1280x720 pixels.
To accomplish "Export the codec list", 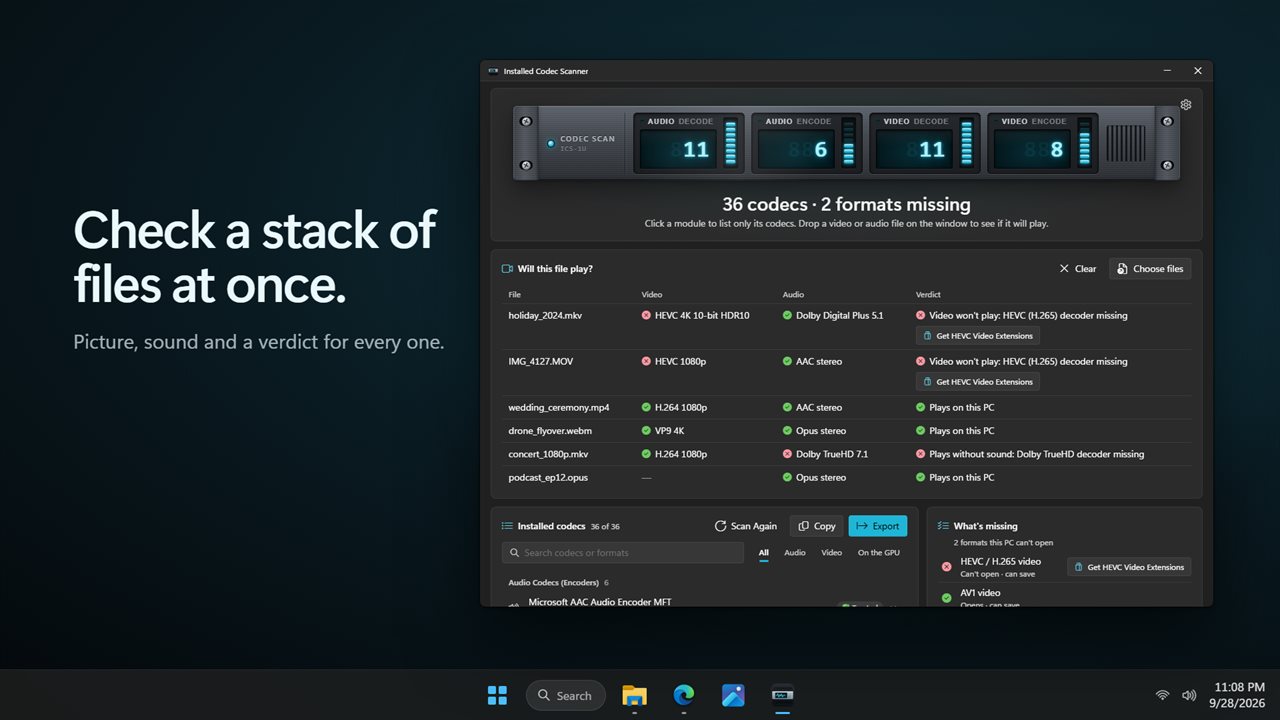I will click(878, 526).
